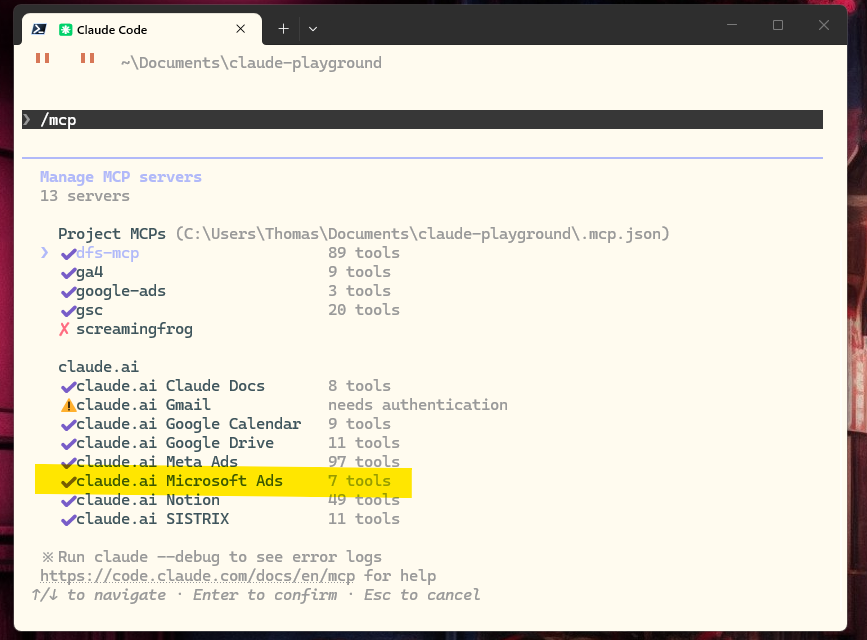Click the selection arrow next to dfs-mcp
This screenshot has height=640, width=867.
point(45,253)
